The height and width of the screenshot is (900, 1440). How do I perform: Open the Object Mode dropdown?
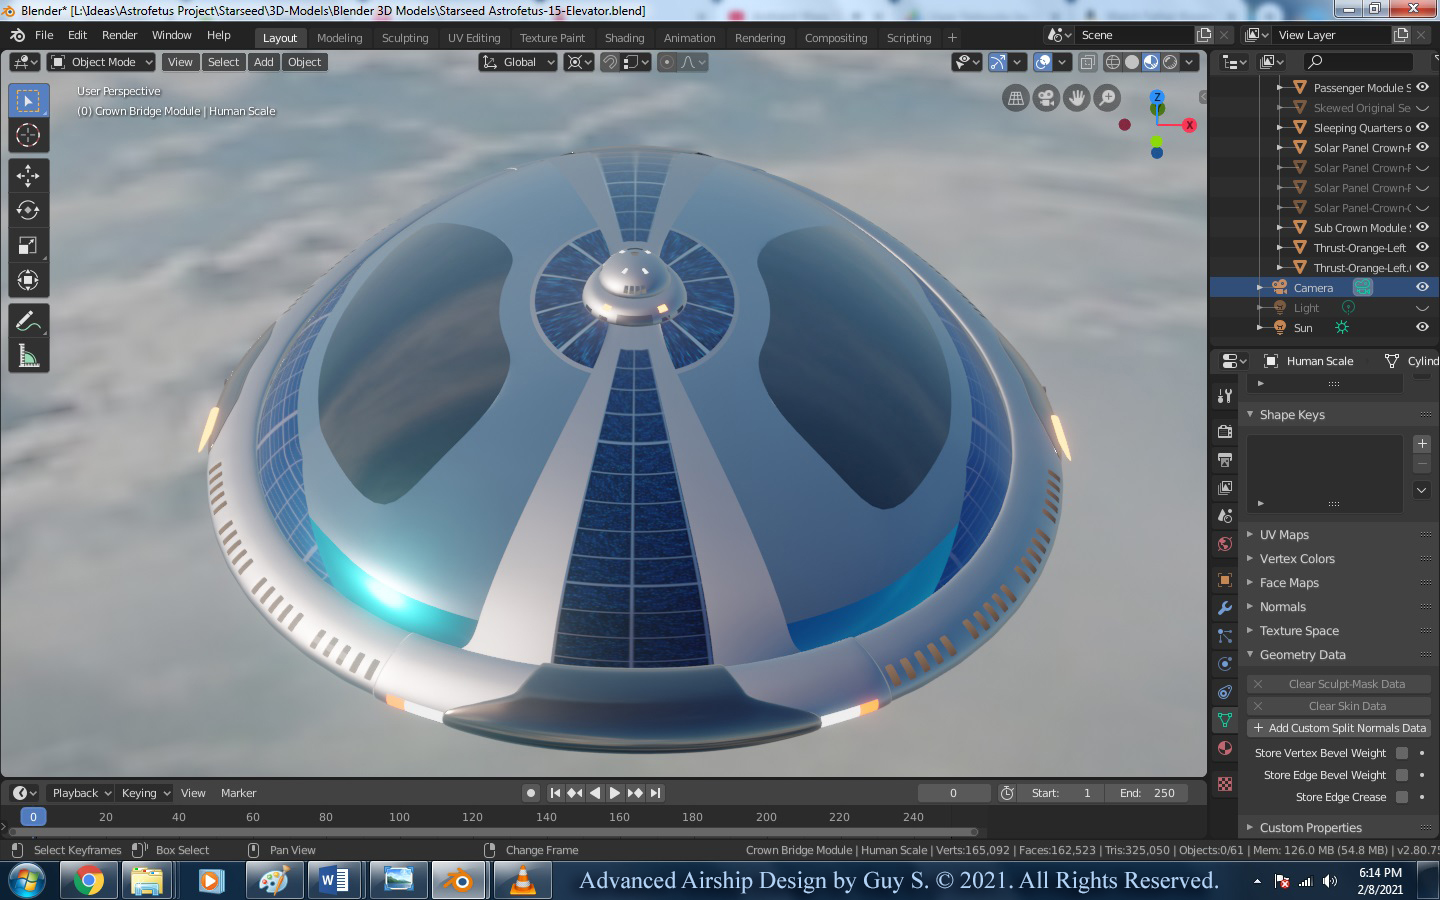(x=102, y=62)
